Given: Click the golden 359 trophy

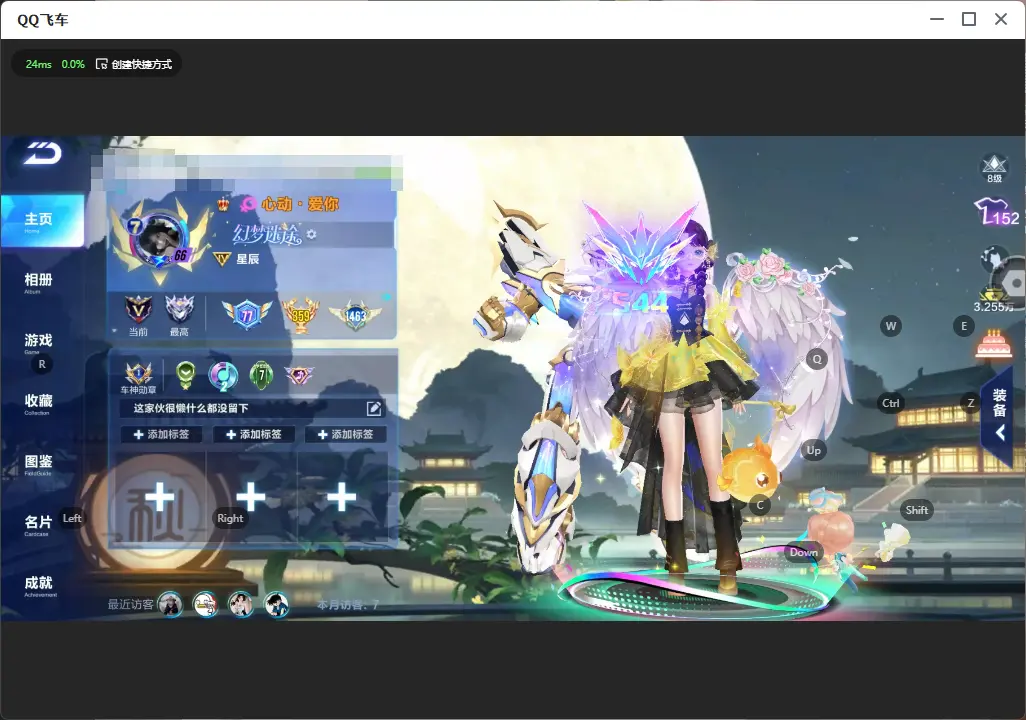Looking at the screenshot, I should 300,315.
